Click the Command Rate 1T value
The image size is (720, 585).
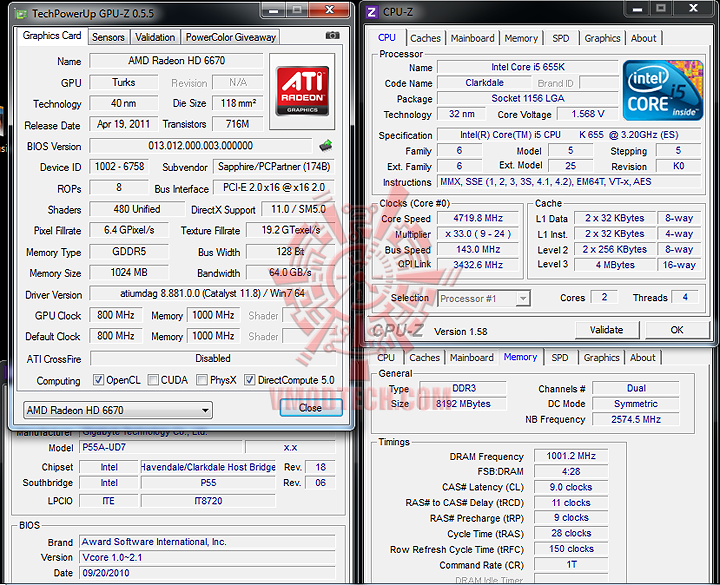(571, 564)
